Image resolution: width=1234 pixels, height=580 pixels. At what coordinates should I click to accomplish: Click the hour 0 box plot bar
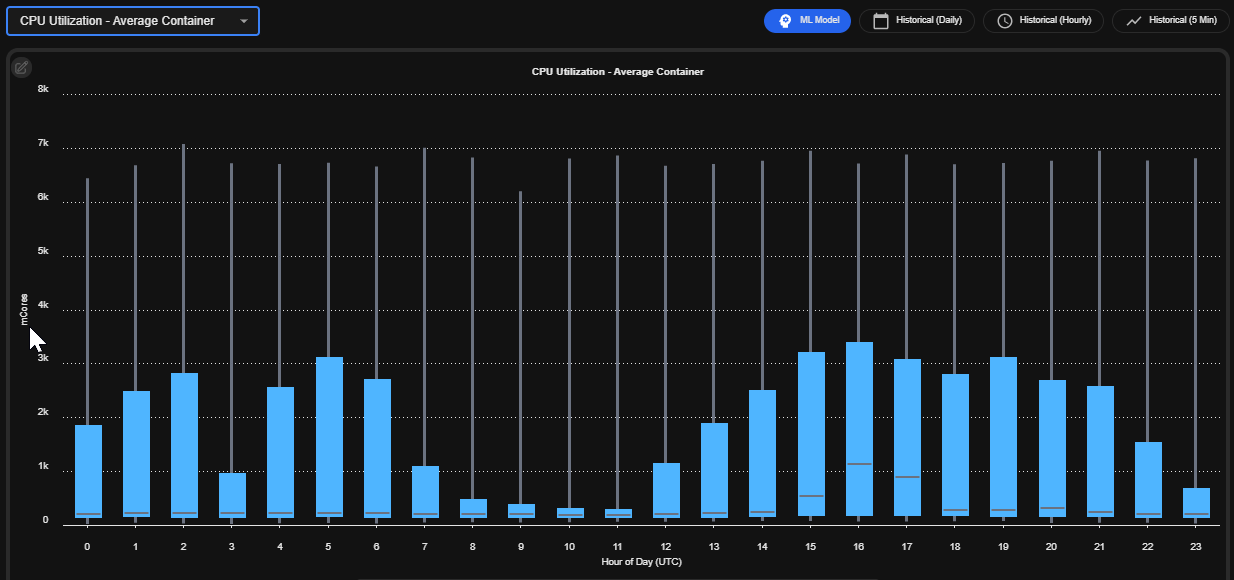coord(88,471)
